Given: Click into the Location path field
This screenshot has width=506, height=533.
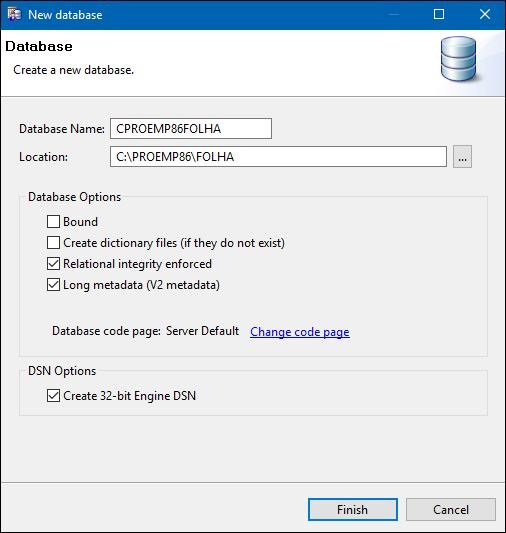Looking at the screenshot, I should pos(278,157).
